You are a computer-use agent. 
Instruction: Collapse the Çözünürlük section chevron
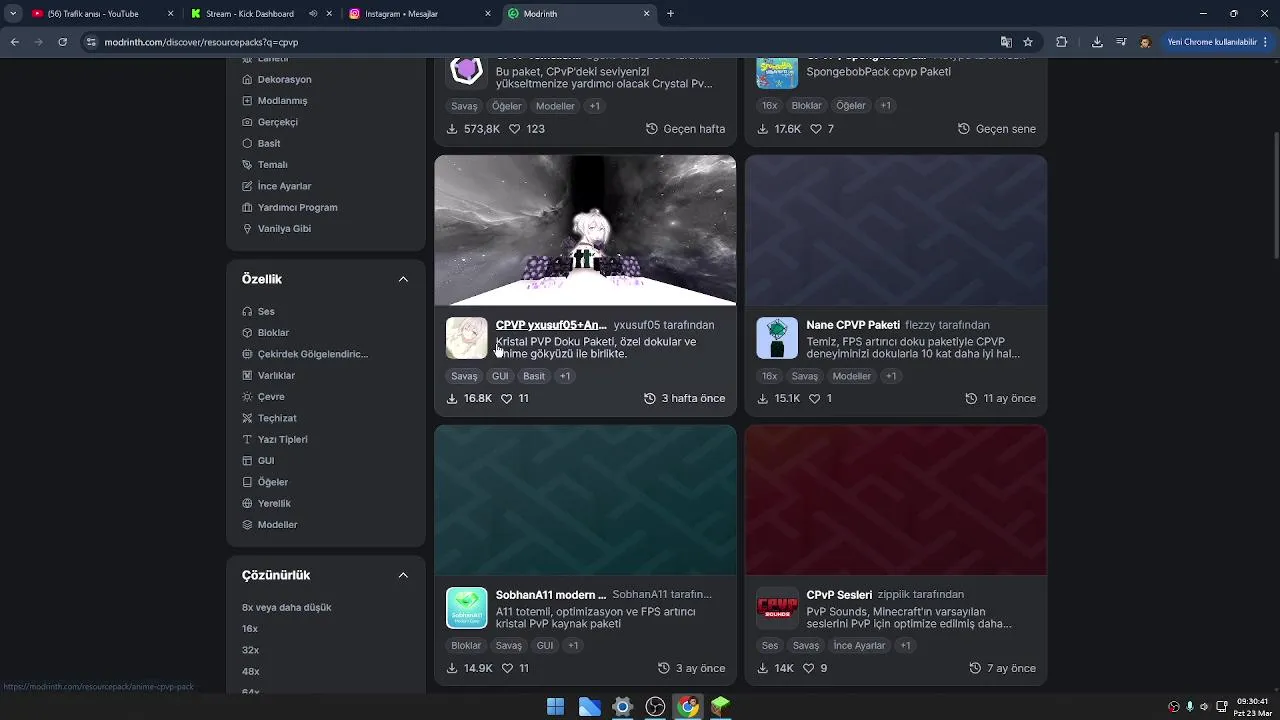(x=403, y=575)
